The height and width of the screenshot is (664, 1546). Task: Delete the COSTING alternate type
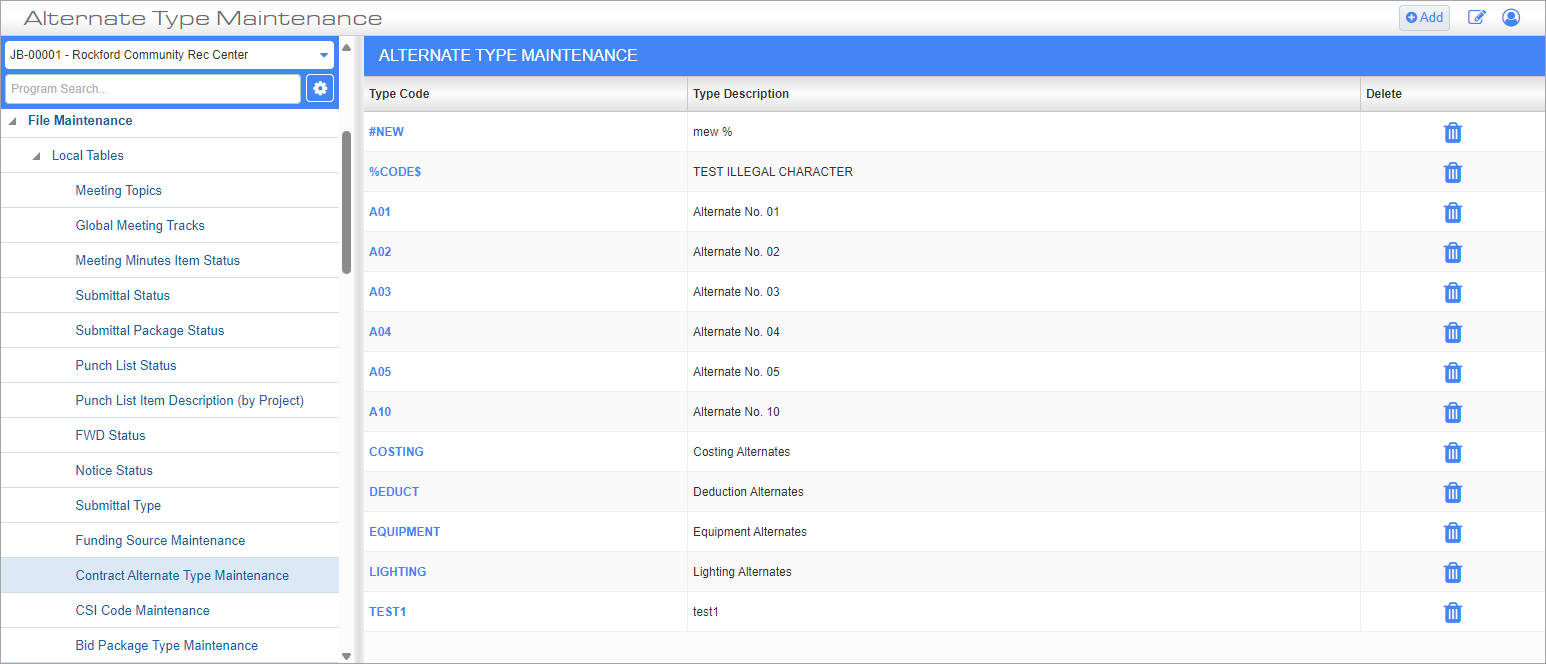pos(1453,452)
